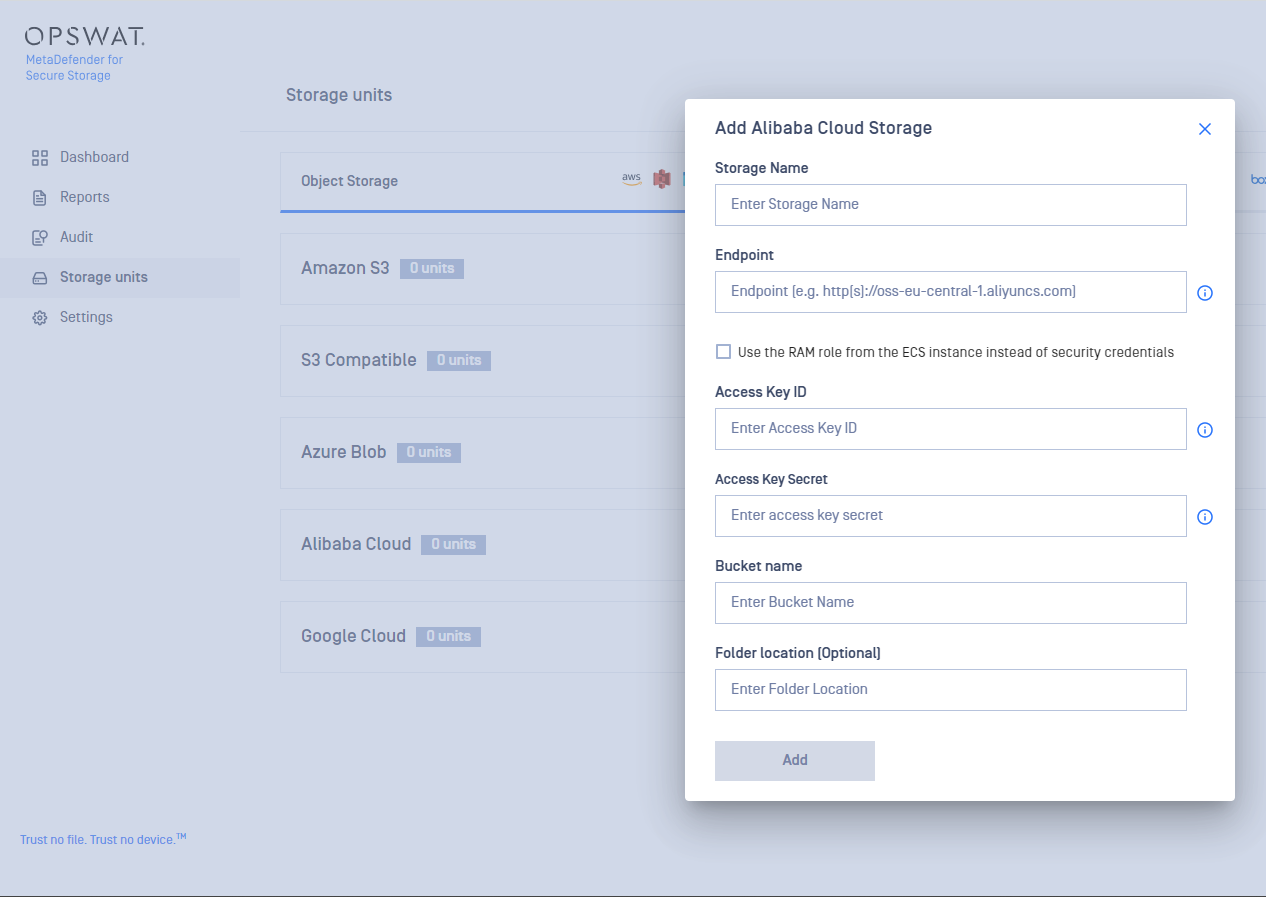The width and height of the screenshot is (1266, 897).
Task: Focus the Access Key ID field
Action: pos(951,428)
